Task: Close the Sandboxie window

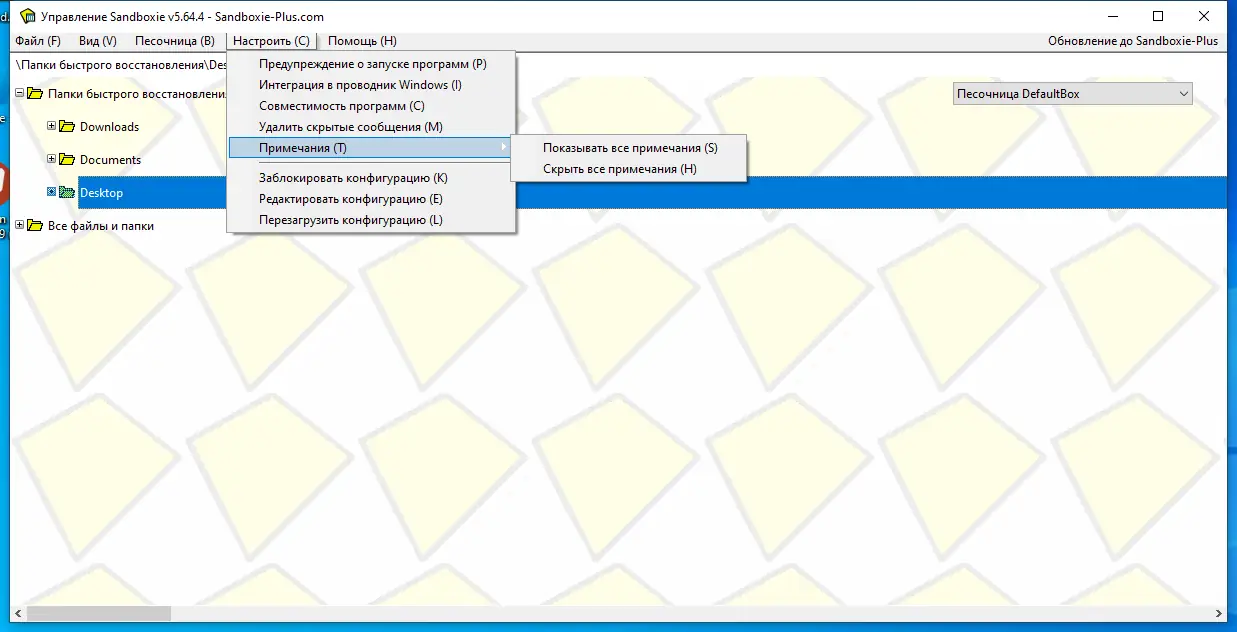Action: (1204, 16)
